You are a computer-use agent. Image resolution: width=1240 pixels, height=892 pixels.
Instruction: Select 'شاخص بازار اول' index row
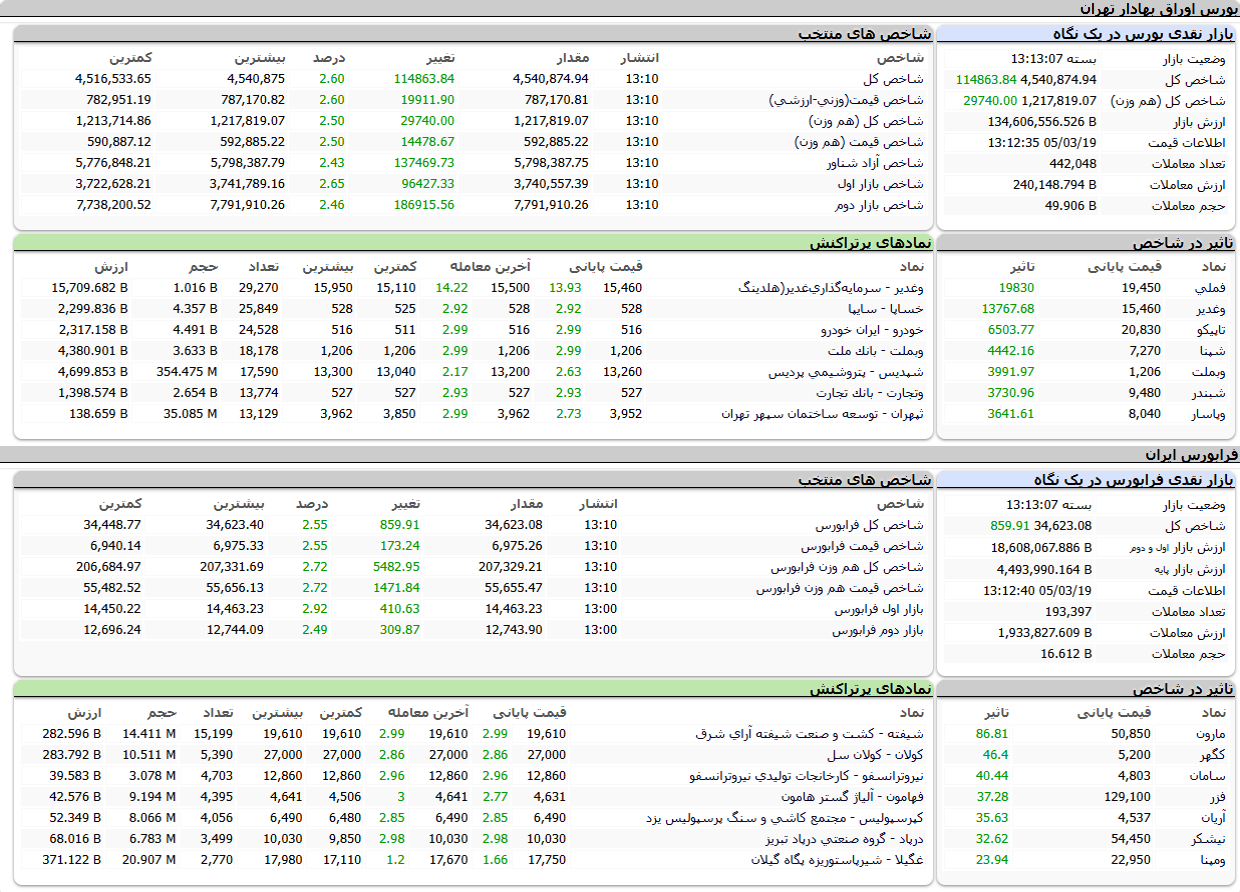pyautogui.click(x=473, y=183)
